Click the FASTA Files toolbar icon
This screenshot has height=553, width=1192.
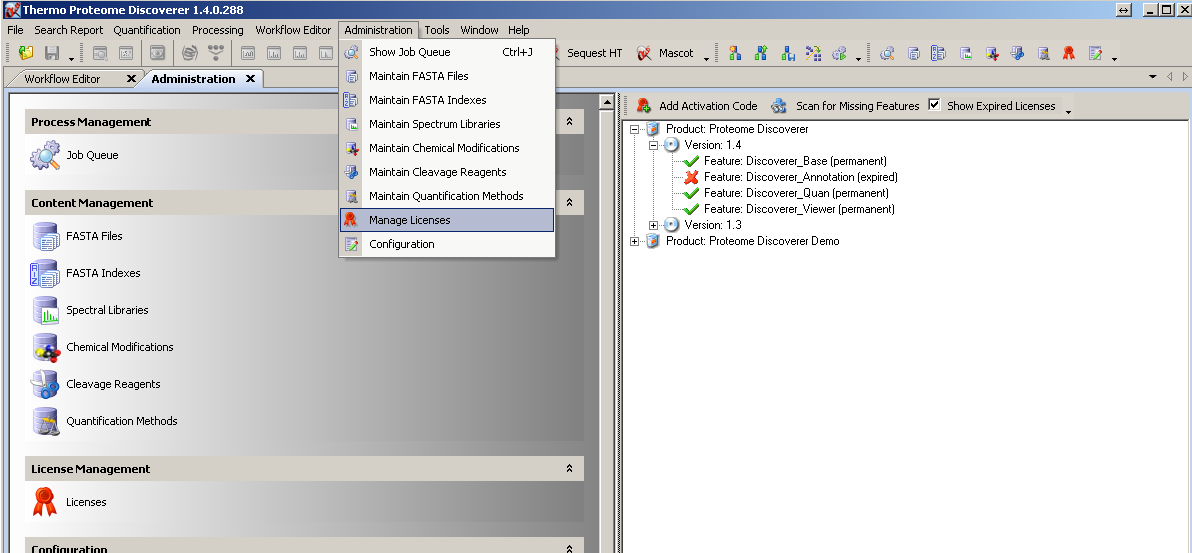tap(914, 53)
